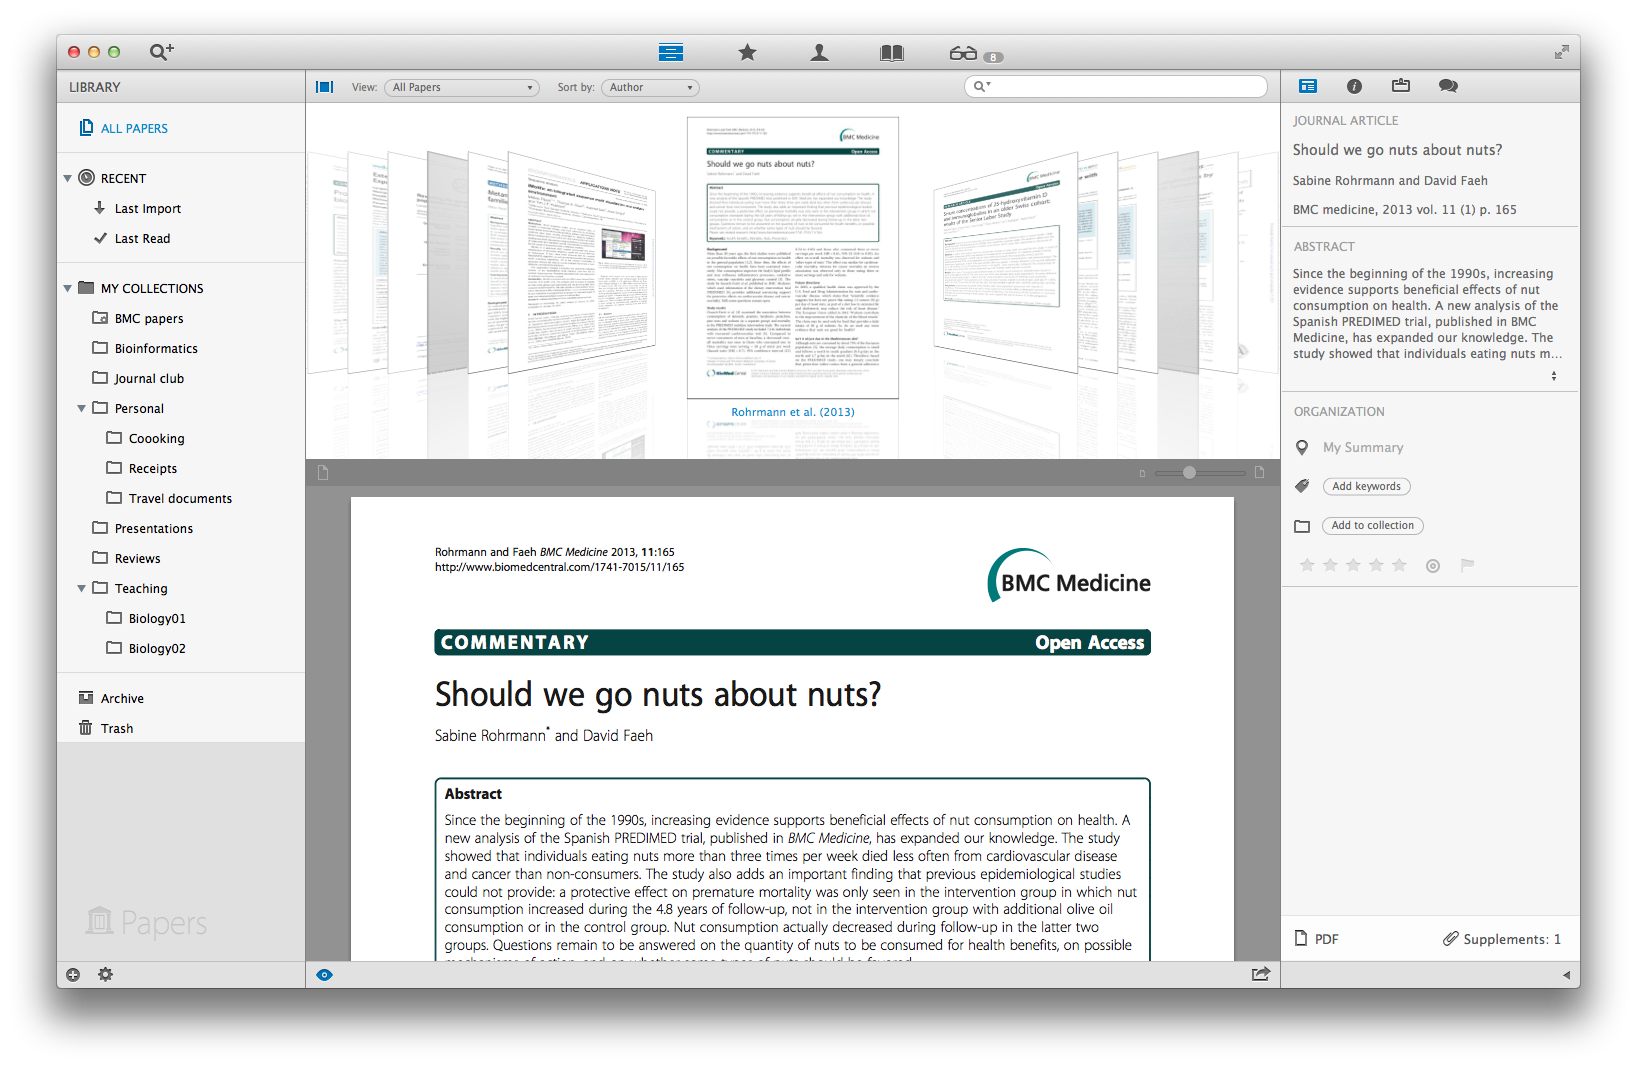1637x1067 pixels.
Task: Open the PDF attachment
Action: (1317, 939)
